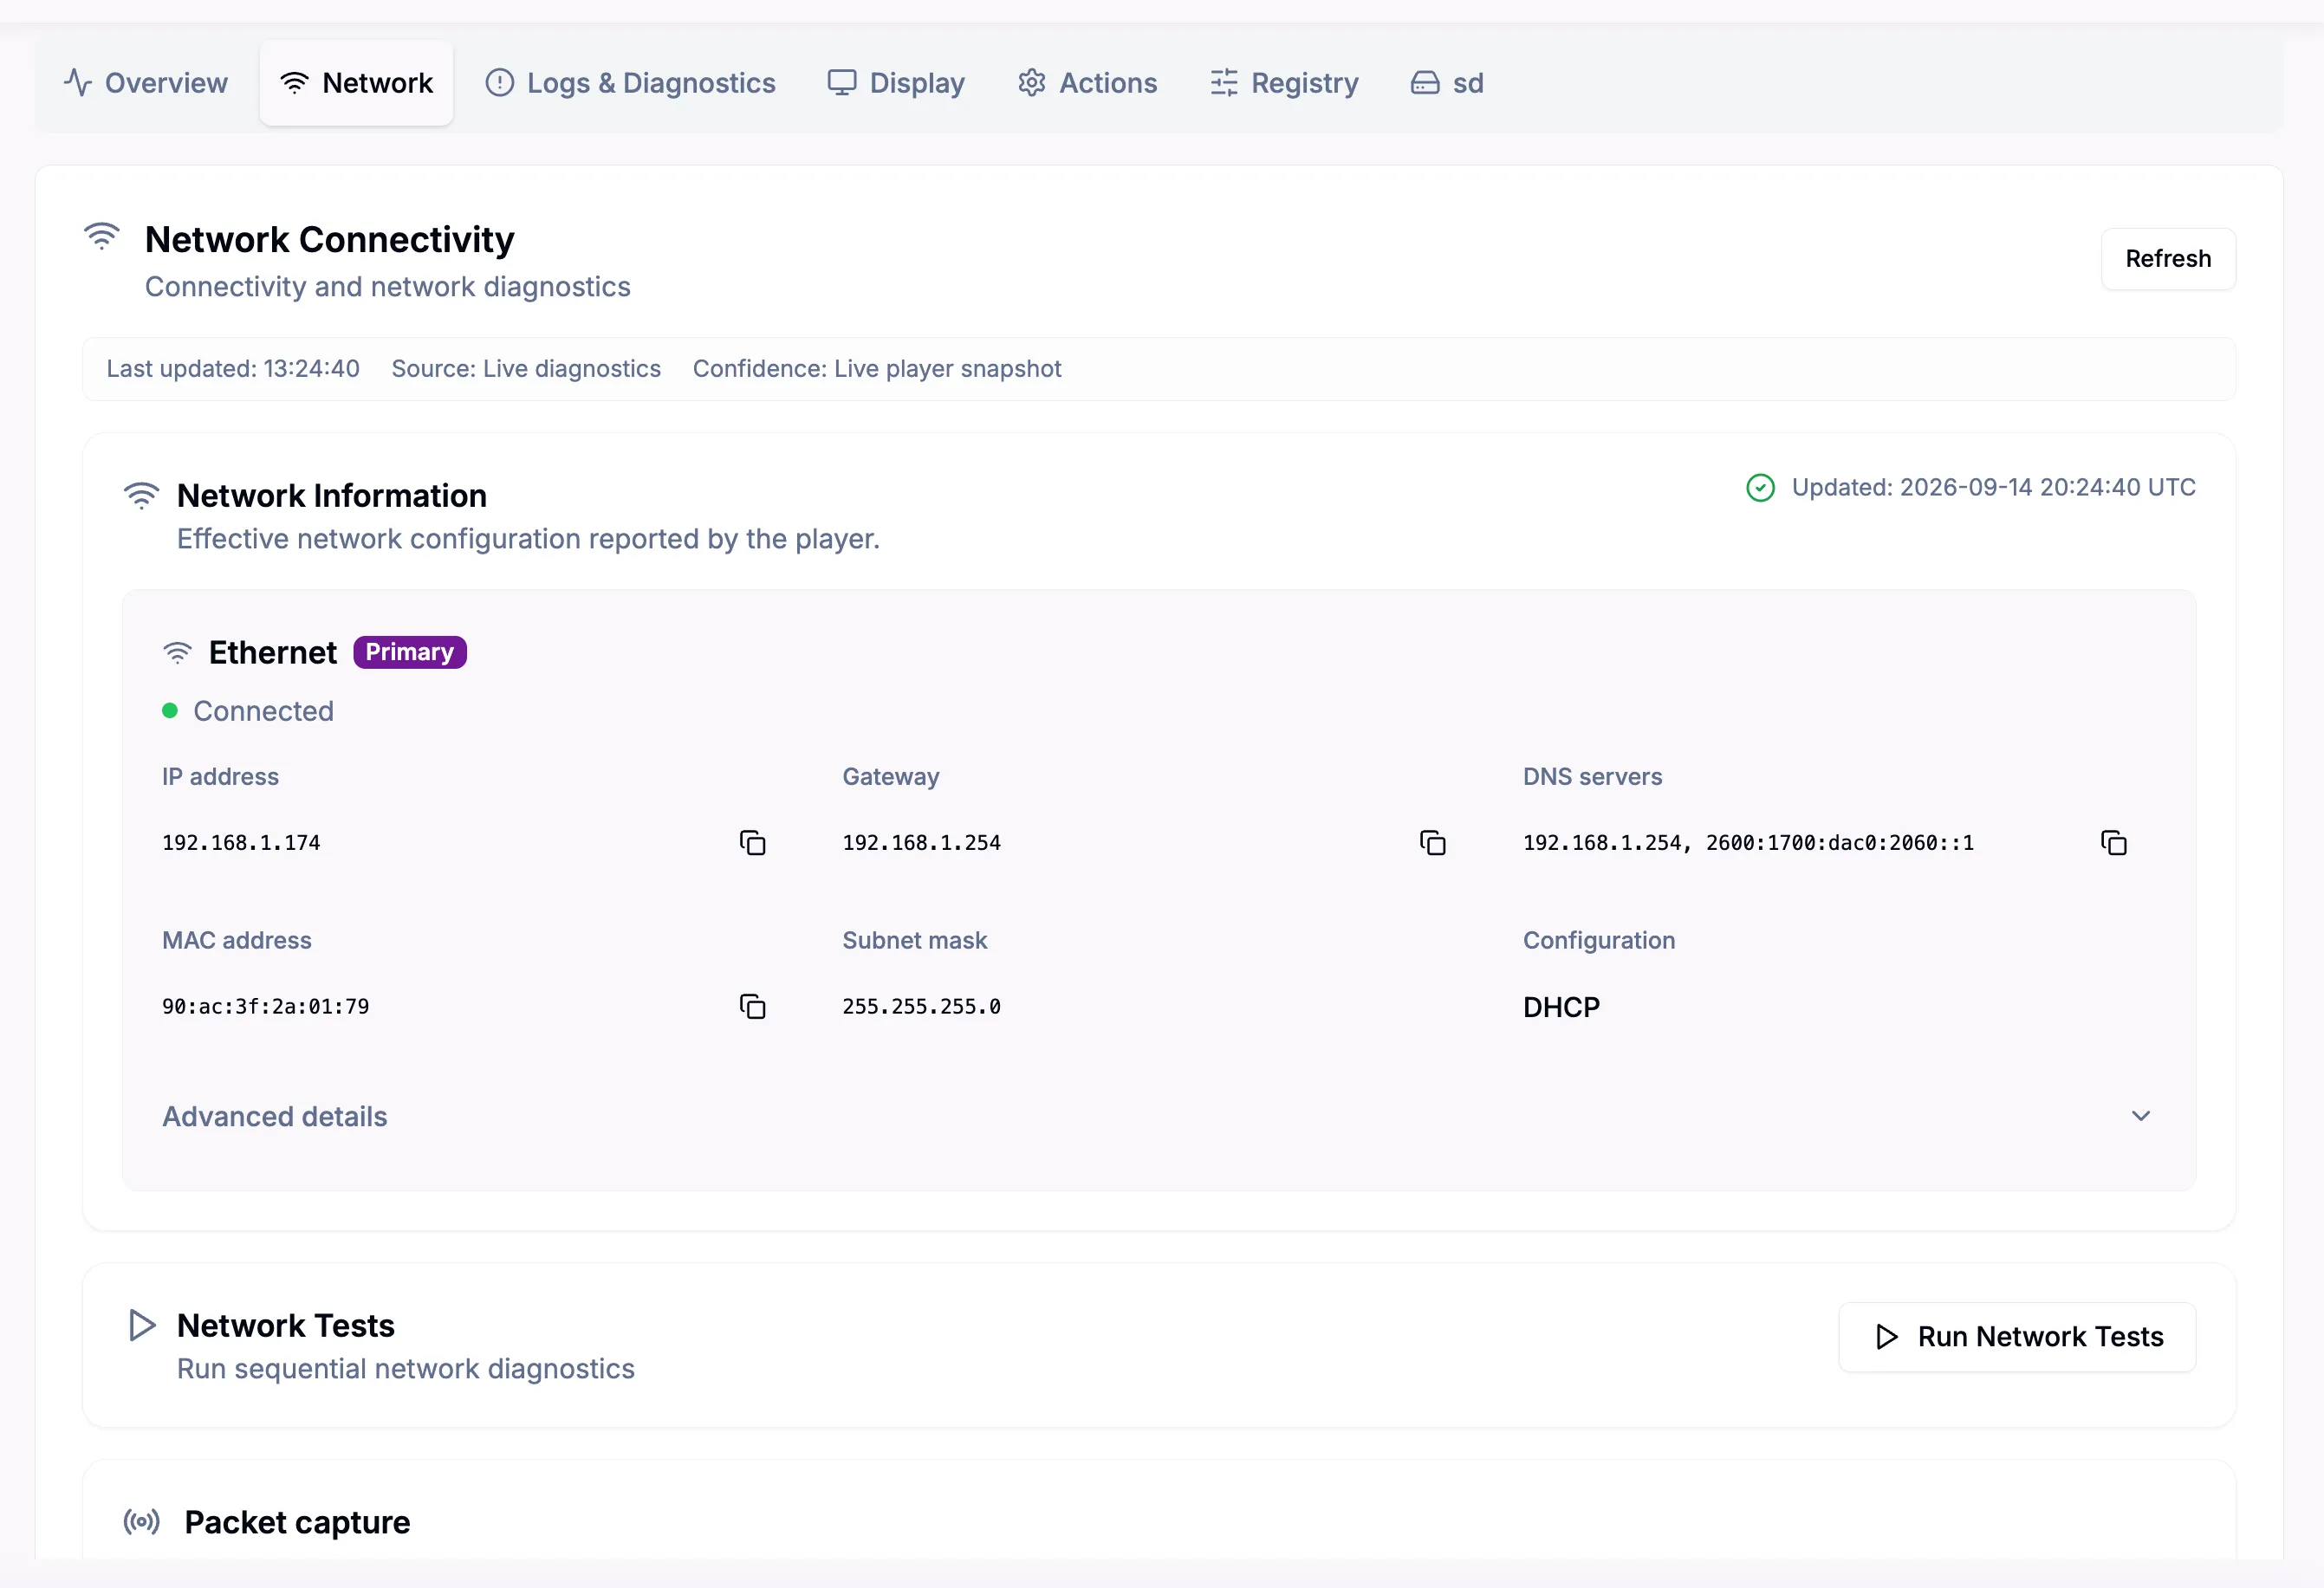Switch to Logs & Diagnostics tab

[x=631, y=83]
